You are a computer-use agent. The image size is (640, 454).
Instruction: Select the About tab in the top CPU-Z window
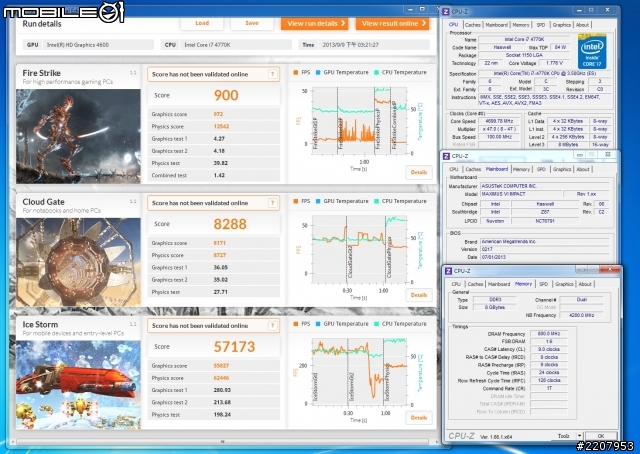pyautogui.click(x=582, y=24)
